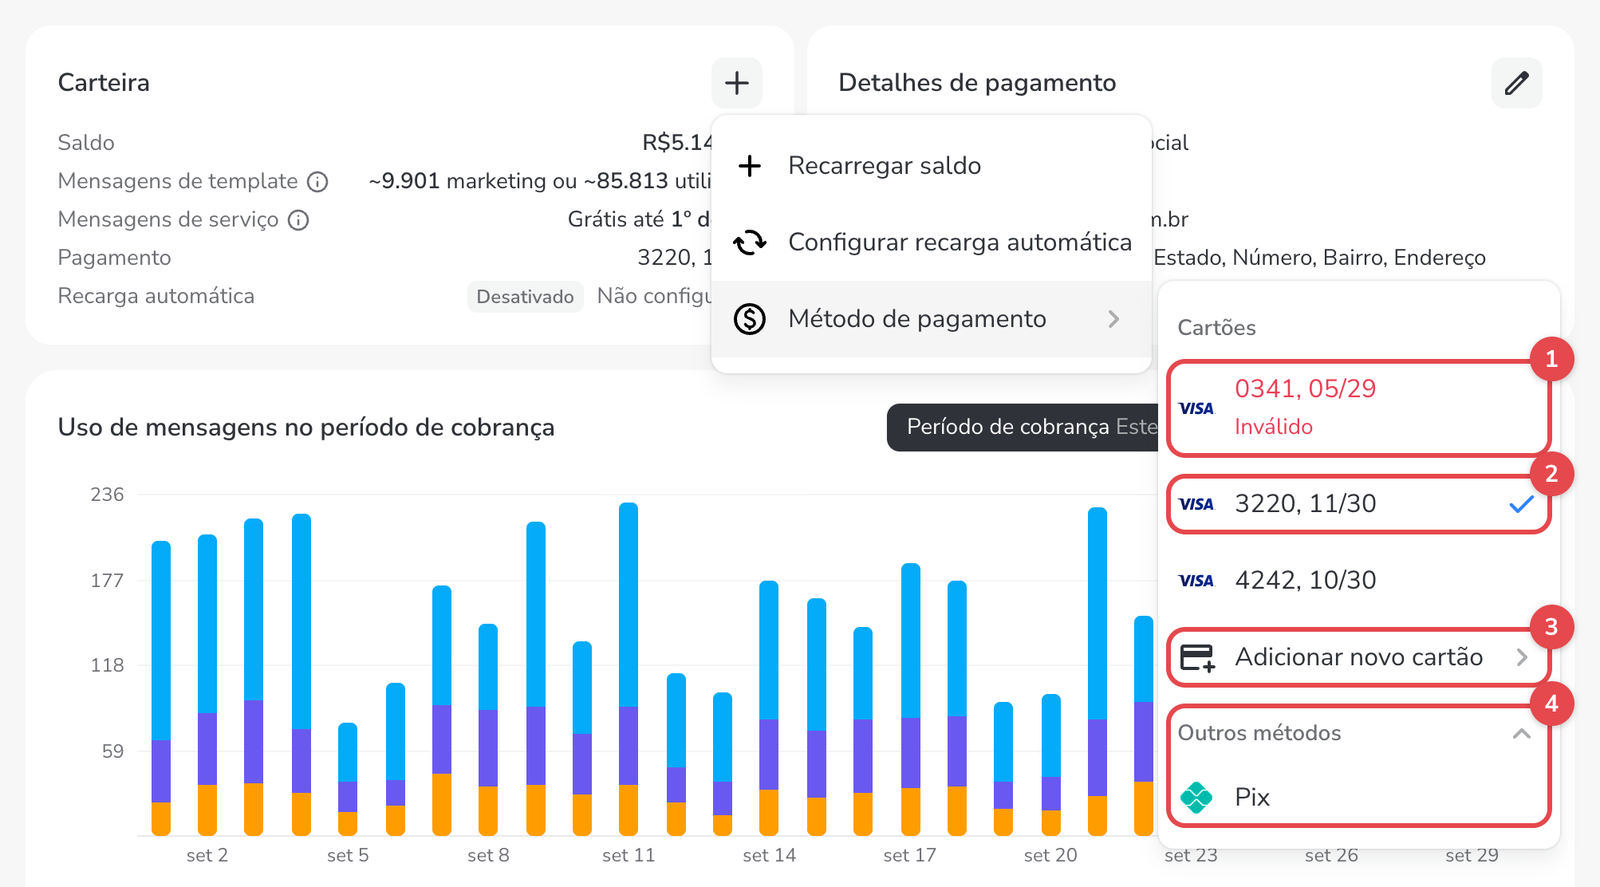The height and width of the screenshot is (887, 1600).
Task: Click 'Uso de mensagens no período de cobrança' heading
Action: 306,427
